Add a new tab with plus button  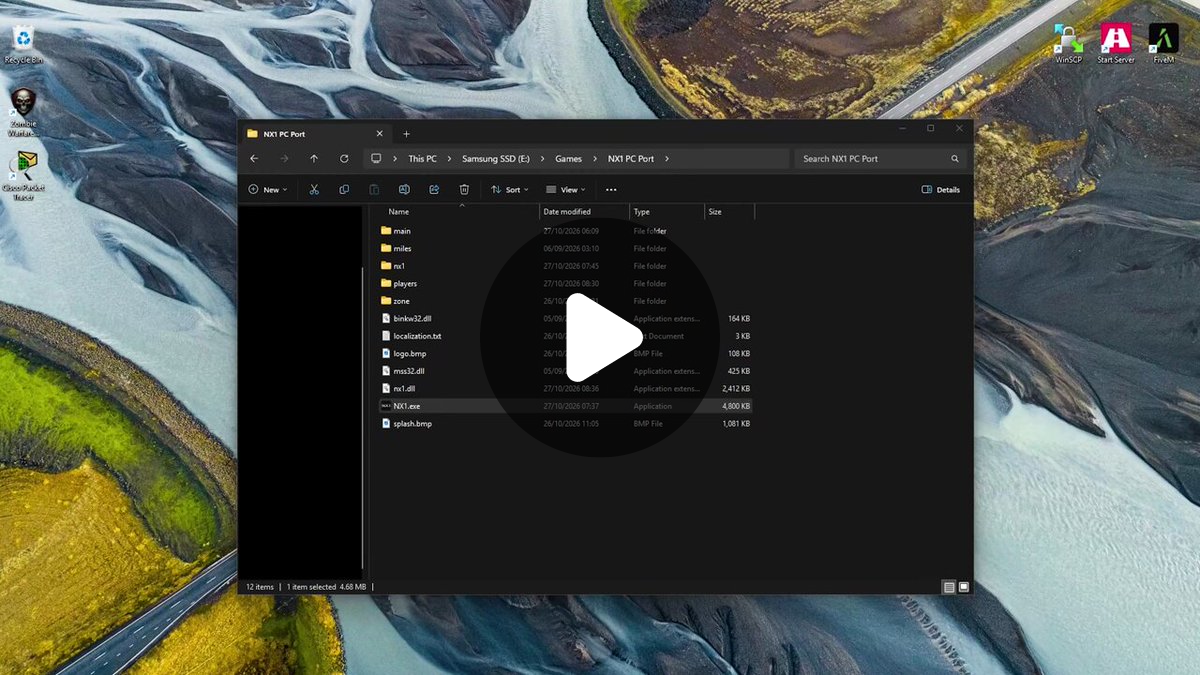coord(406,134)
